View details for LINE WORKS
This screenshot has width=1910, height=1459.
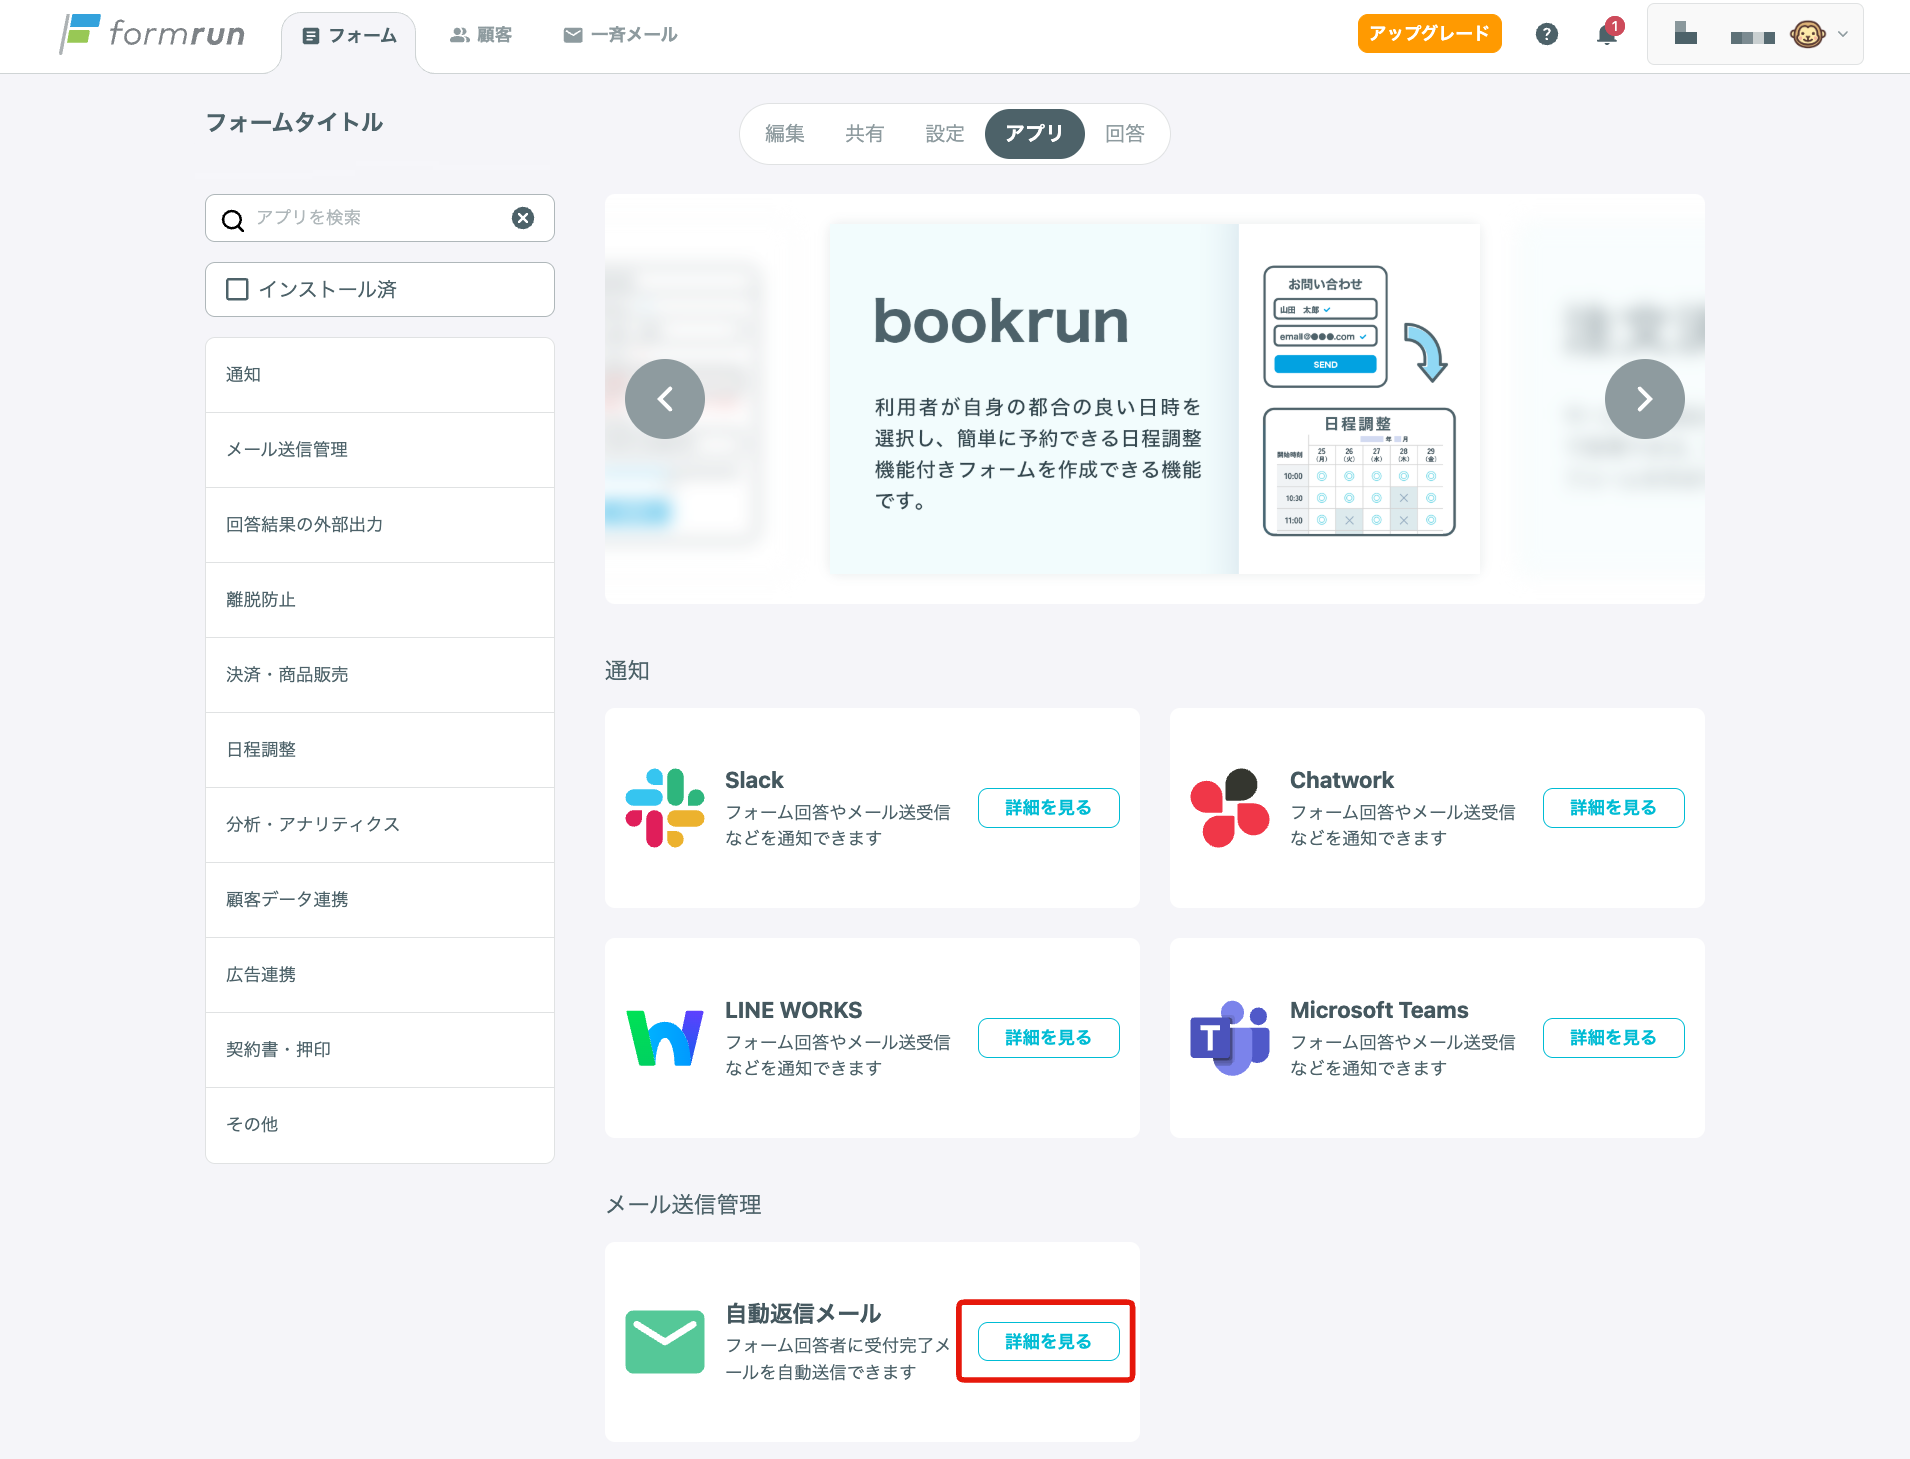pyautogui.click(x=1048, y=1038)
